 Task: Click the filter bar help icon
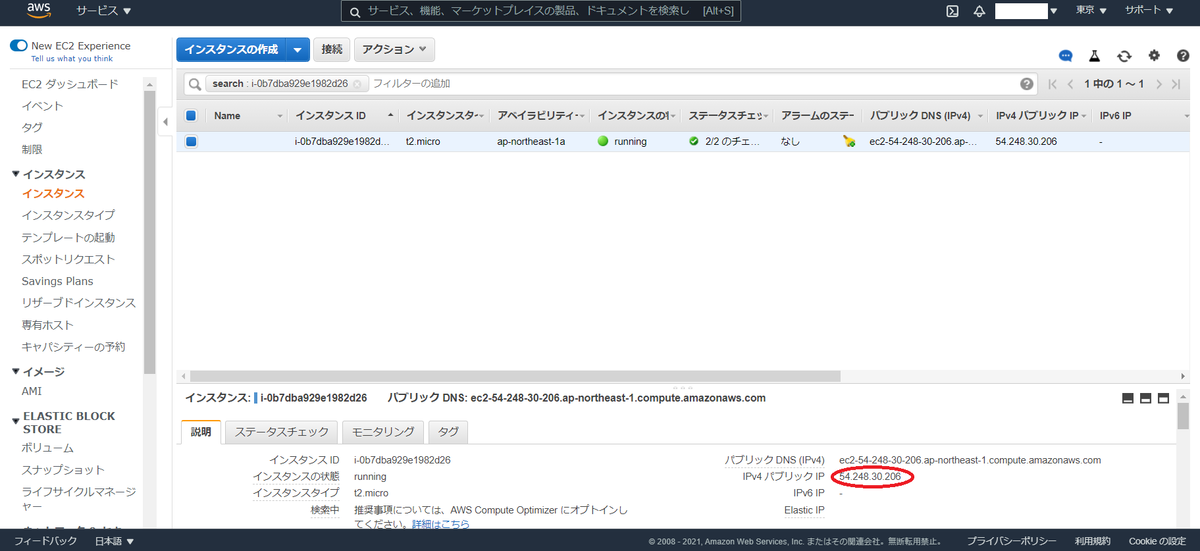[1027, 84]
